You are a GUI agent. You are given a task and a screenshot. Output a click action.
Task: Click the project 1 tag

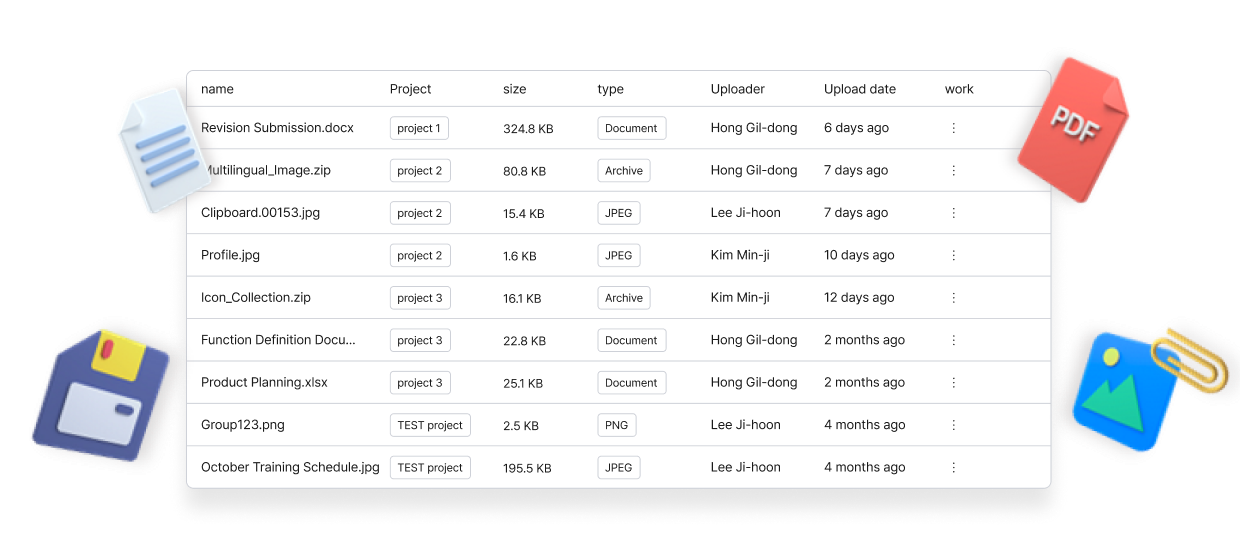[420, 128]
